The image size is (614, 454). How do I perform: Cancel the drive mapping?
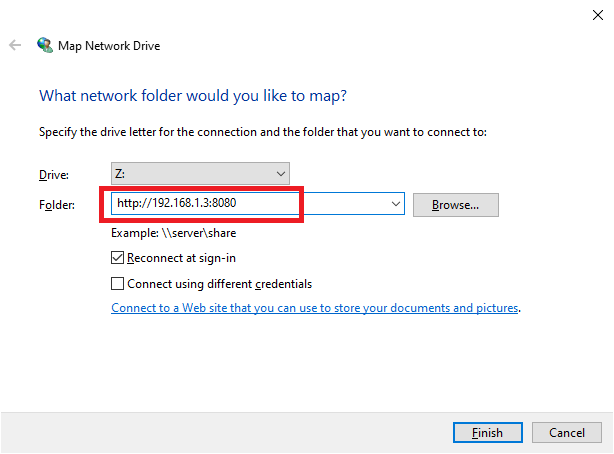tap(567, 432)
